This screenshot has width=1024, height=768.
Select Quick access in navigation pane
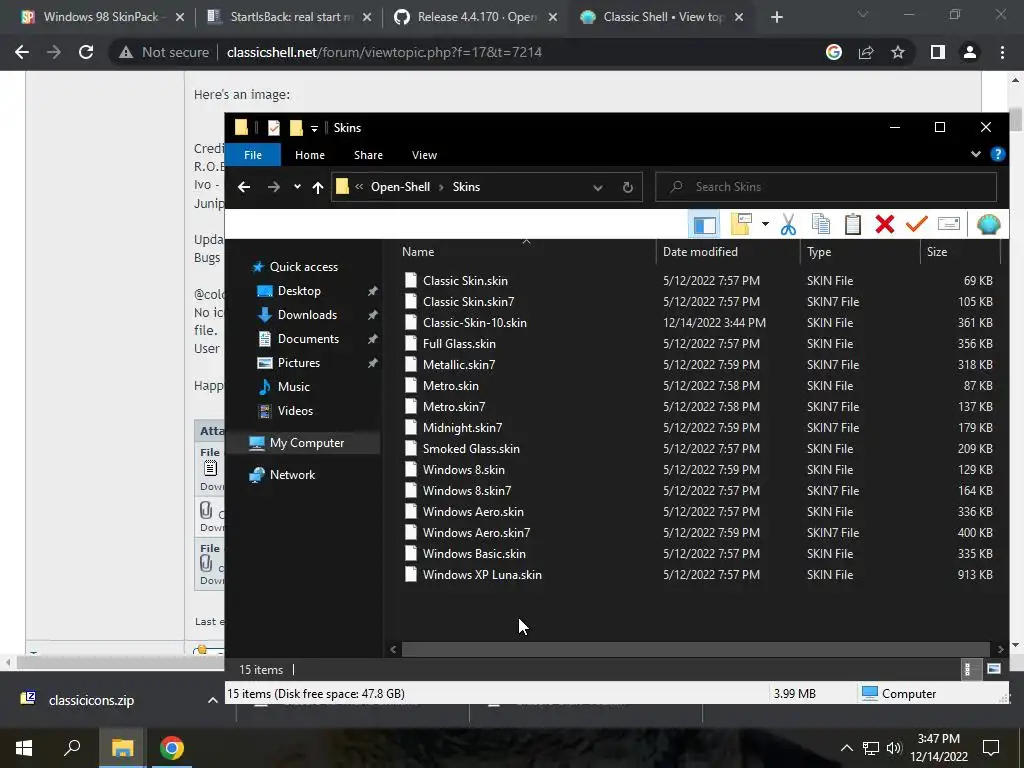(304, 266)
